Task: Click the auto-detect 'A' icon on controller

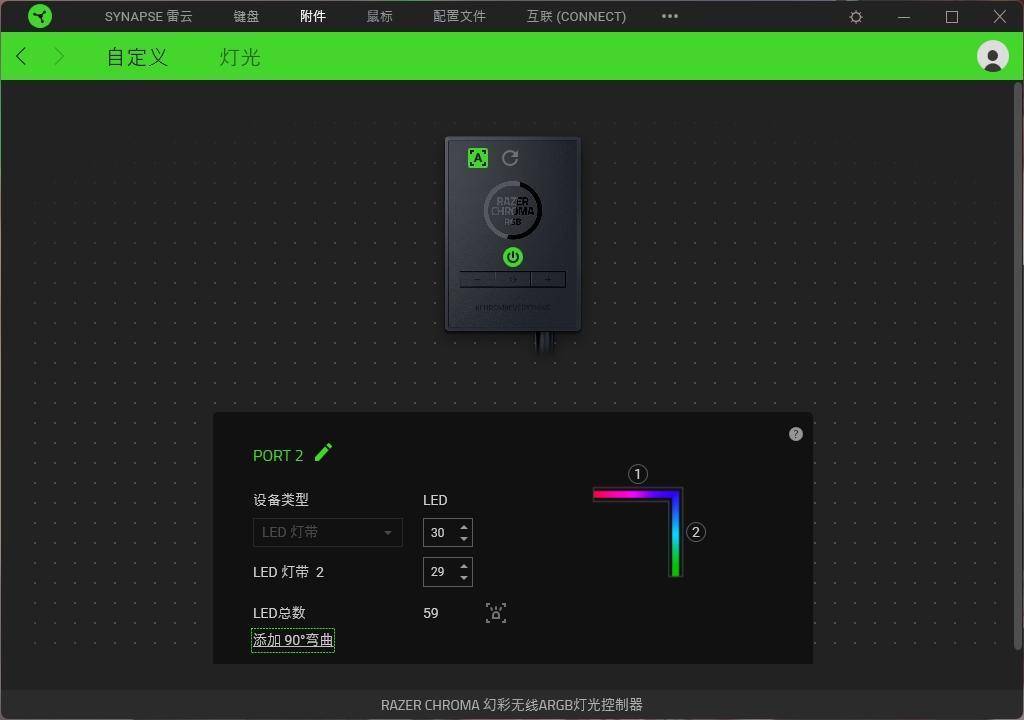Action: pos(478,158)
